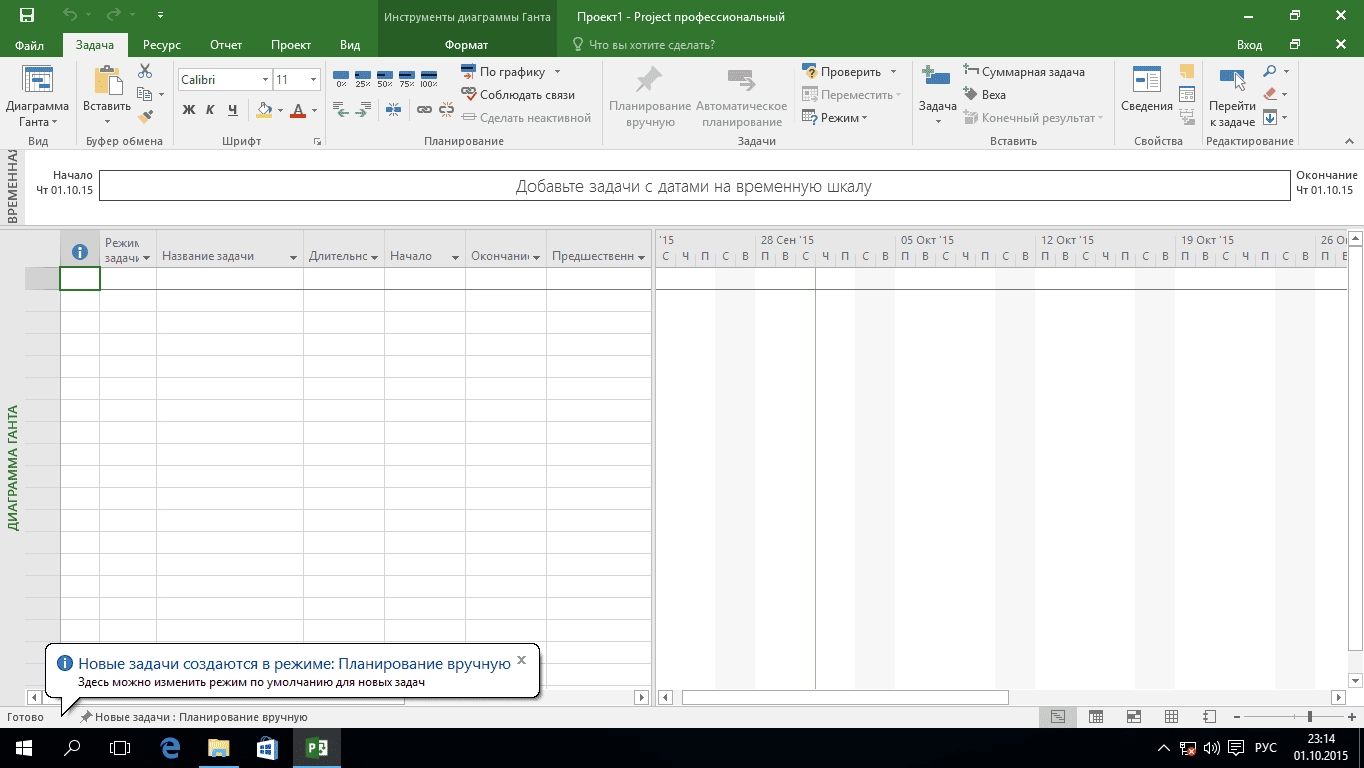Image resolution: width=1364 pixels, height=768 pixels.
Task: Open the font size 11 dropdown
Action: point(313,80)
